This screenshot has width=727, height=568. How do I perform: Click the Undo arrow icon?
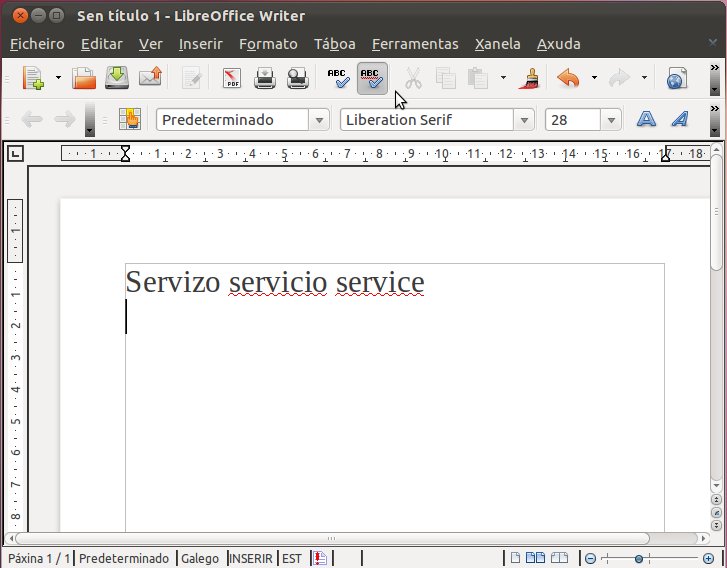(x=568, y=78)
